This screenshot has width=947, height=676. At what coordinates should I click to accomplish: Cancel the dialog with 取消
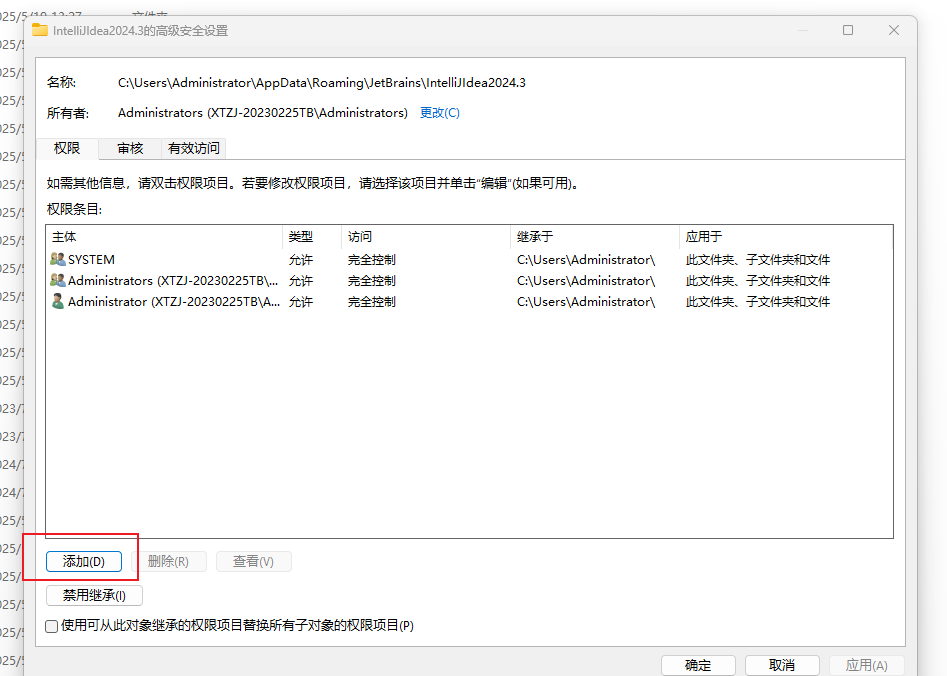pyautogui.click(x=782, y=665)
